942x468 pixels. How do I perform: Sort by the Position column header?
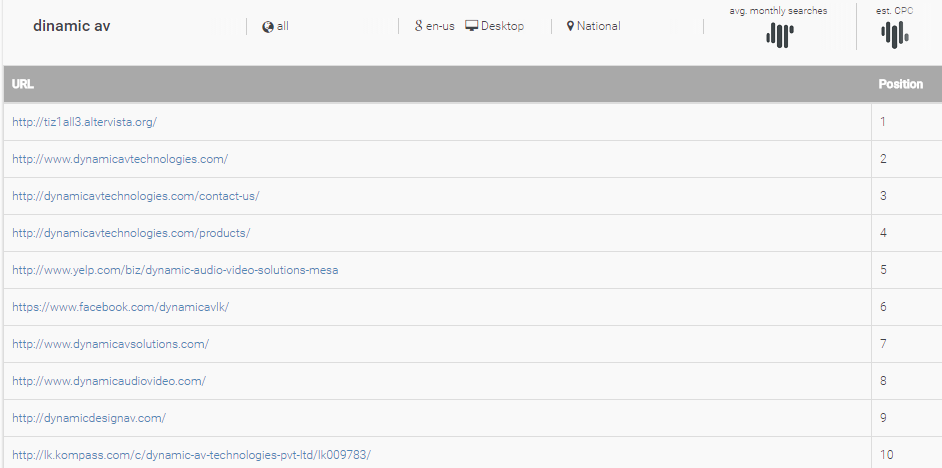click(x=901, y=84)
